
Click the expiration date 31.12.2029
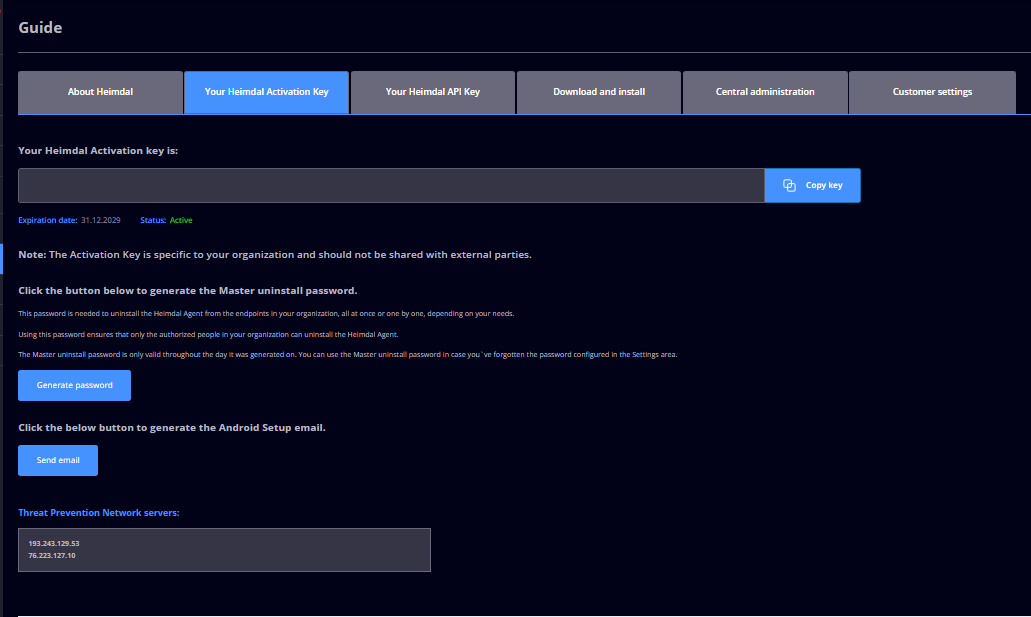[101, 220]
